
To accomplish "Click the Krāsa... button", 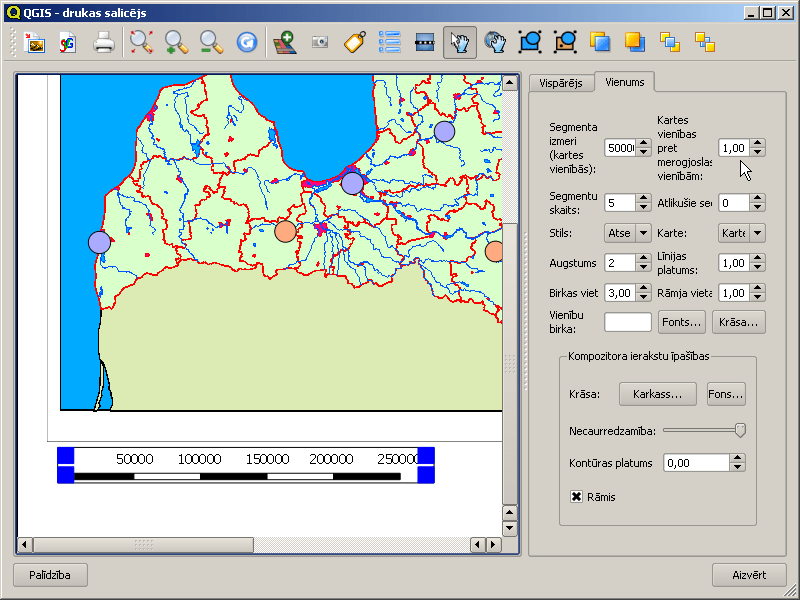I will point(738,322).
